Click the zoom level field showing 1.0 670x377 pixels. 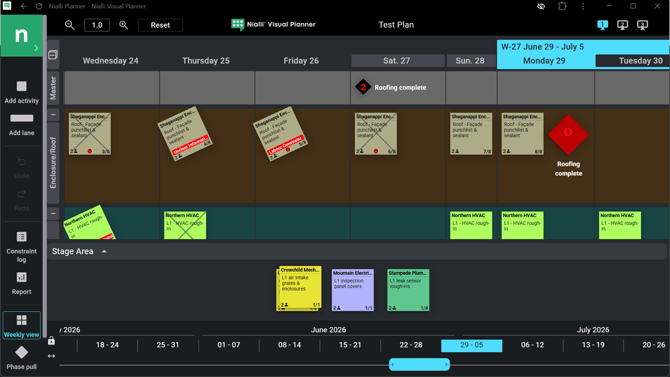point(97,25)
